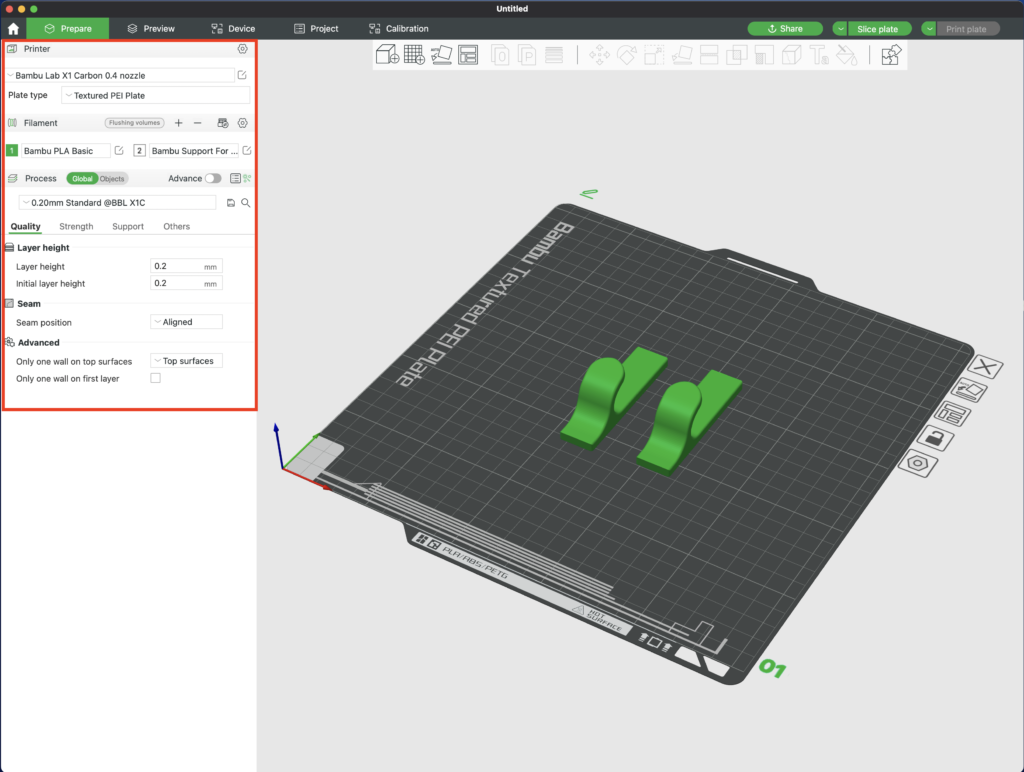Click the split to parts icon
This screenshot has height=772, width=1024.
(x=527, y=56)
